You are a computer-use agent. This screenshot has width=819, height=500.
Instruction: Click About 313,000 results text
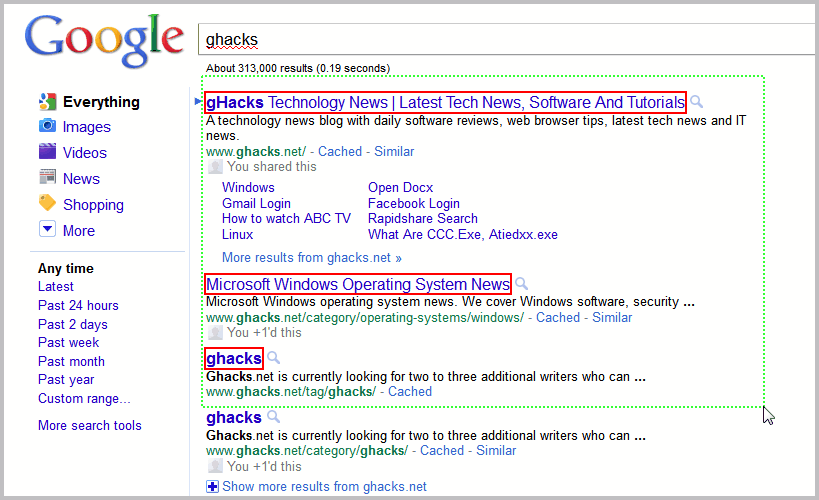tap(298, 68)
